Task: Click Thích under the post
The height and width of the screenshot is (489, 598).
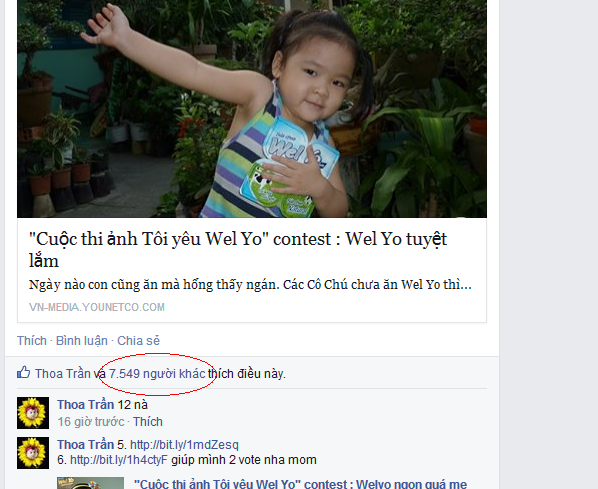Action: (32, 341)
